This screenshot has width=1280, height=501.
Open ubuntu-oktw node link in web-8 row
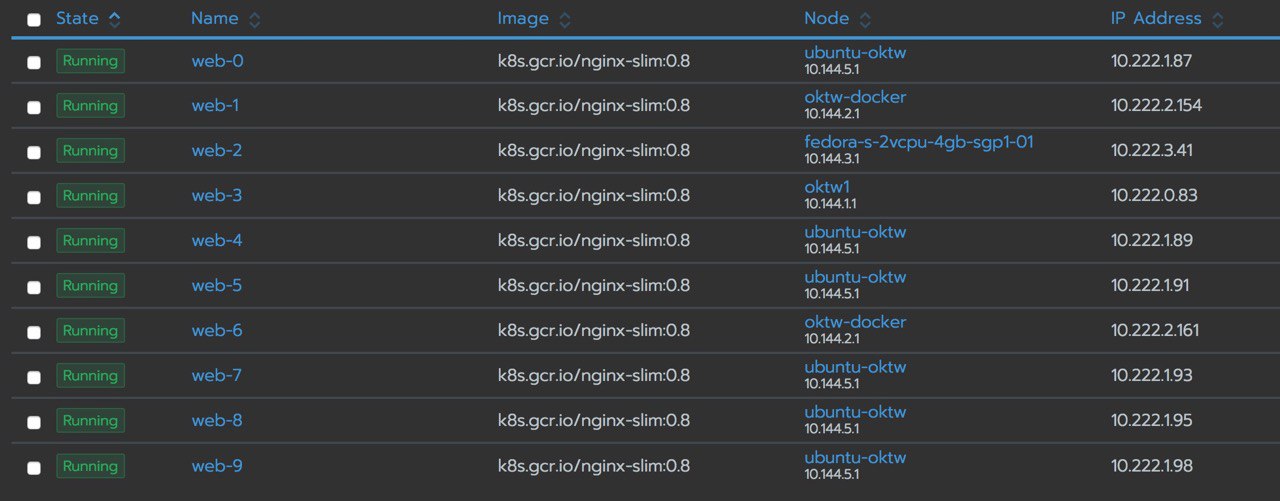pyautogui.click(x=855, y=413)
